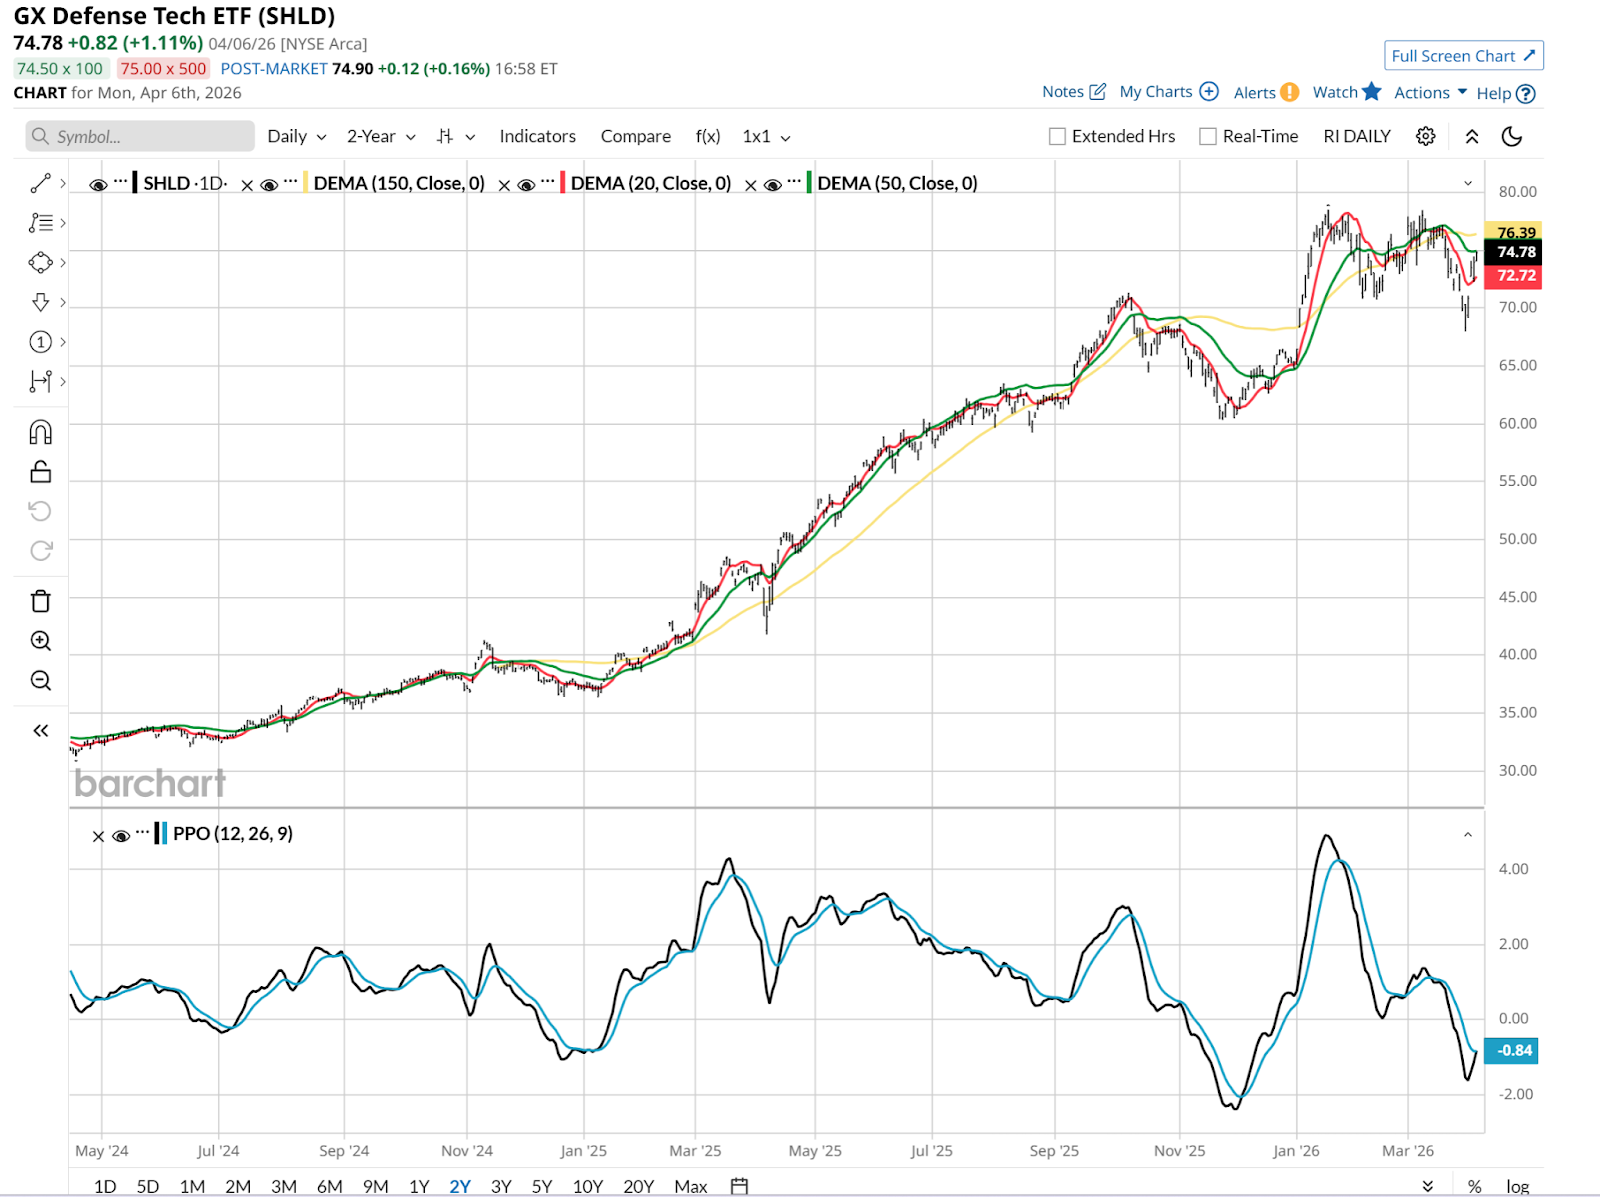The width and height of the screenshot is (1600, 1197).
Task: Check the Real-Time checkbox
Action: point(1208,136)
